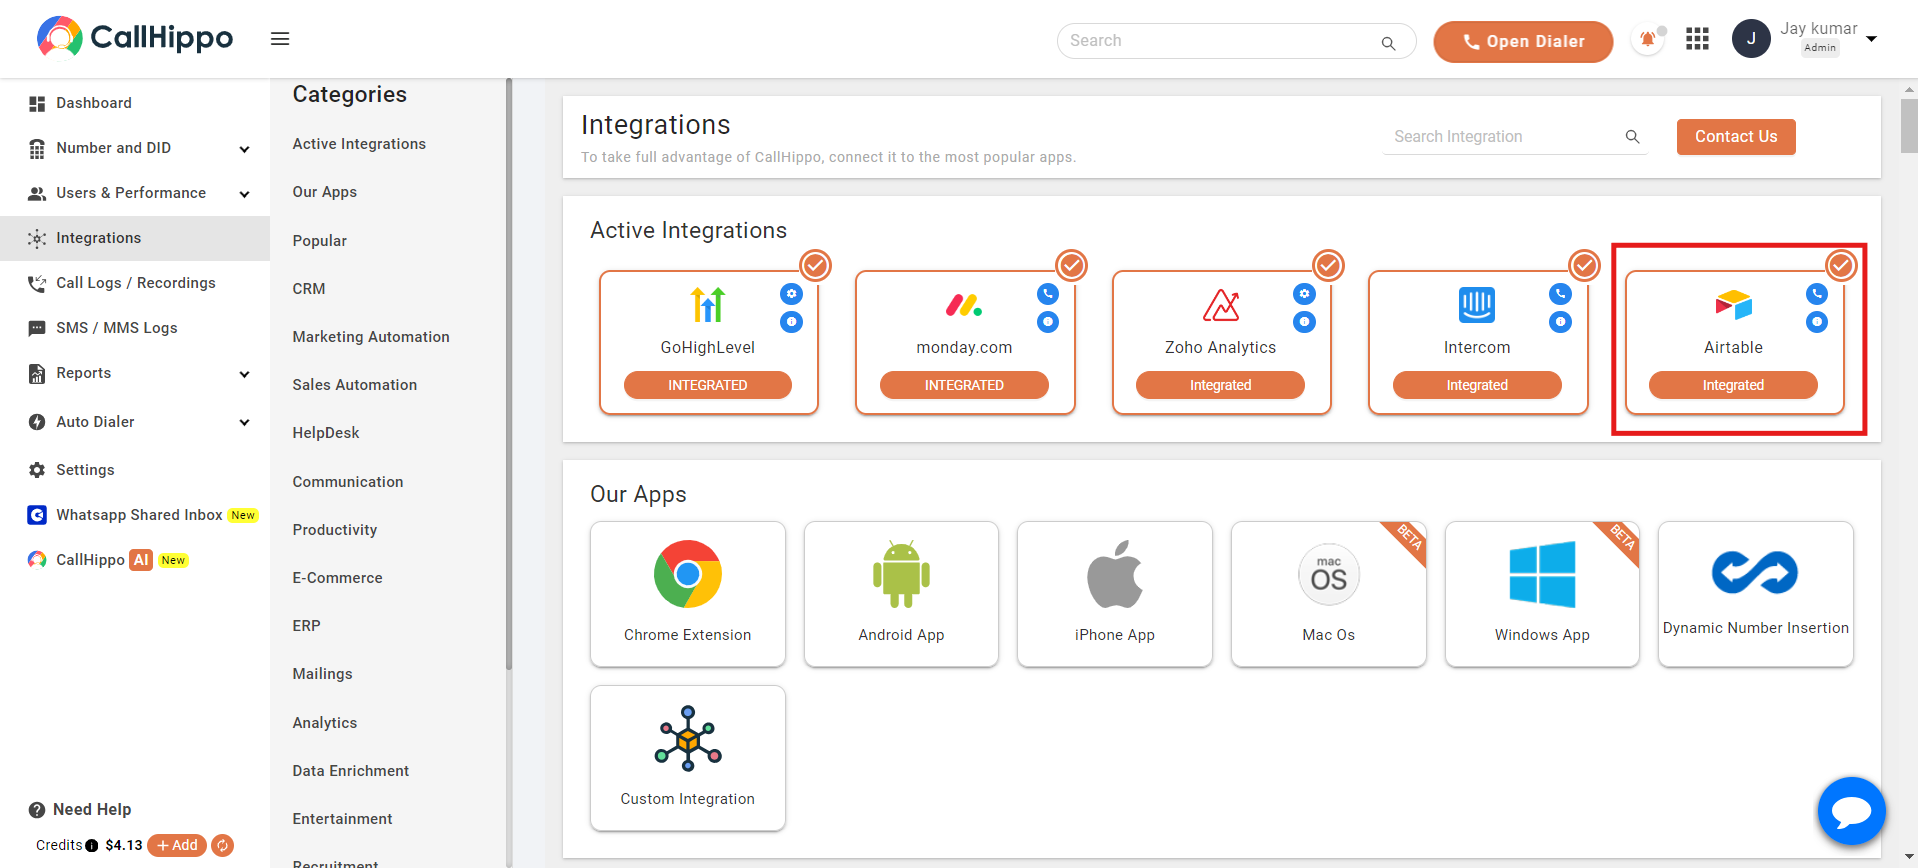The width and height of the screenshot is (1918, 868).
Task: Show info icon on GoHighLevel card
Action: click(x=791, y=322)
